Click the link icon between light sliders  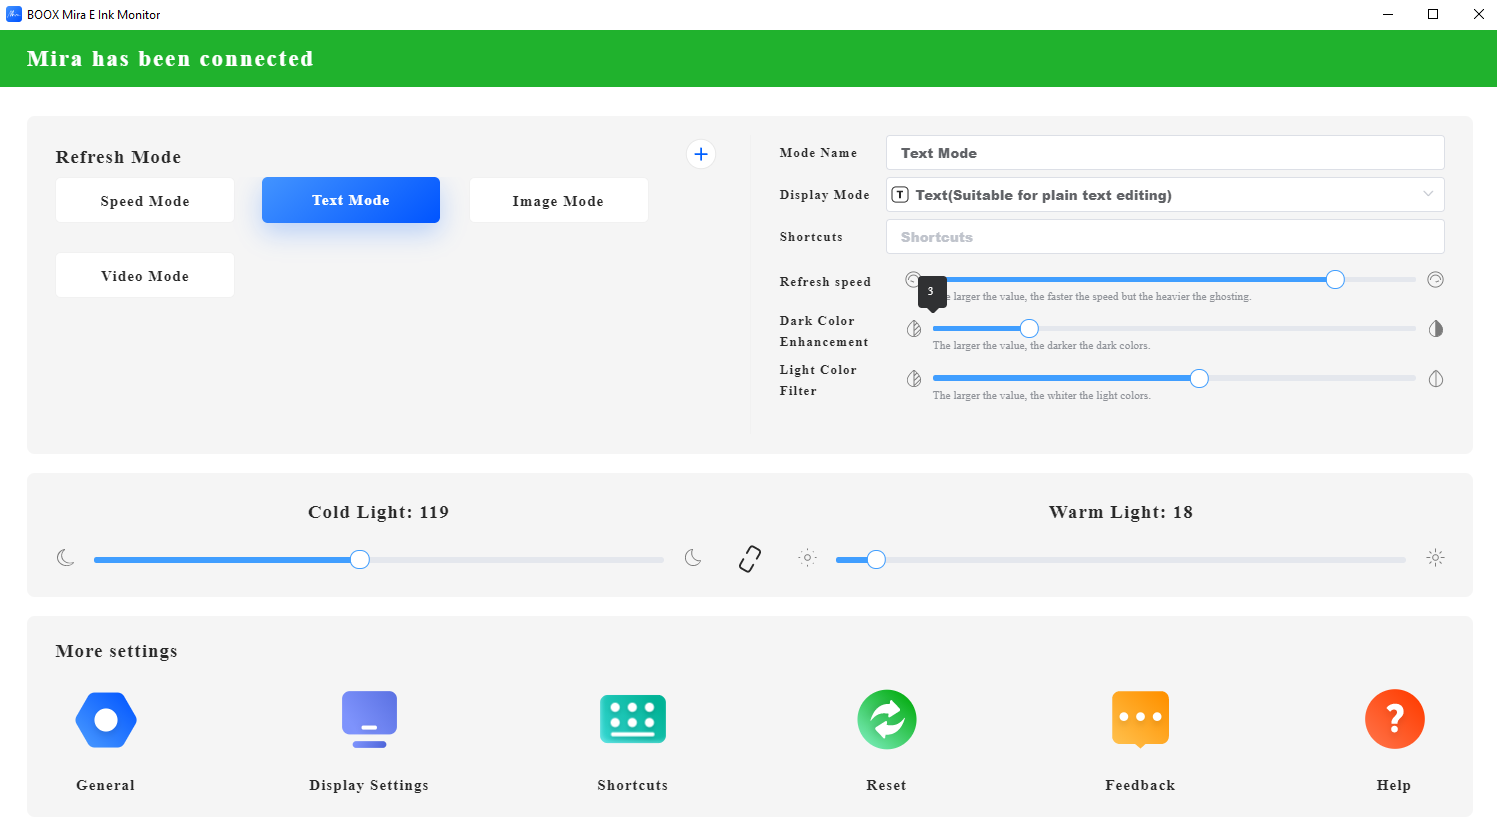(749, 559)
